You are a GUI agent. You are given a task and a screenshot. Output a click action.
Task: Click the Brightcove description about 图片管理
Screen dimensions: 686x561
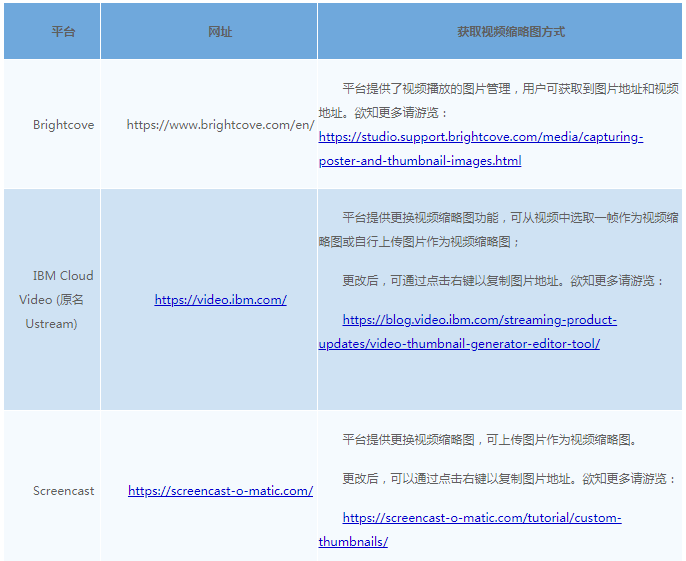[x=499, y=101]
